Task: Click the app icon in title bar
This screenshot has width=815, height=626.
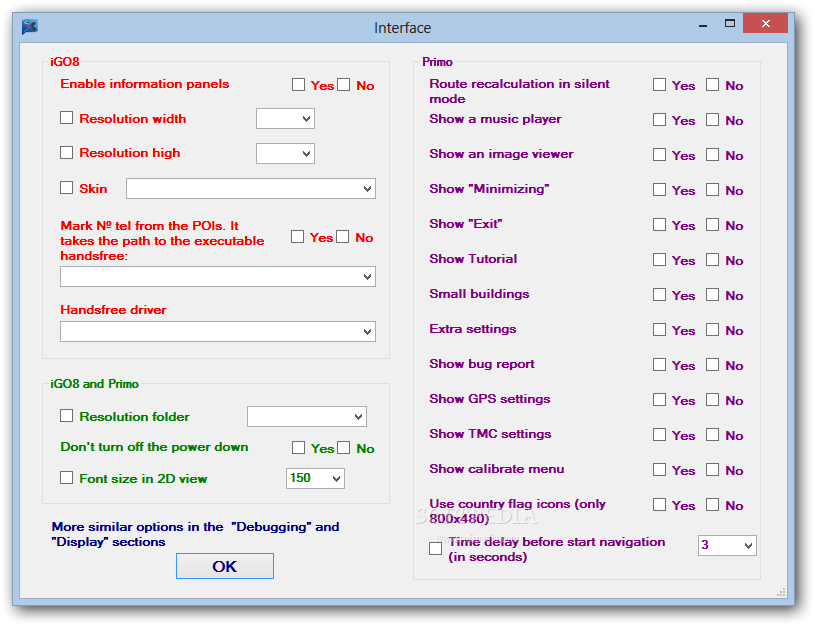Action: tap(30, 26)
